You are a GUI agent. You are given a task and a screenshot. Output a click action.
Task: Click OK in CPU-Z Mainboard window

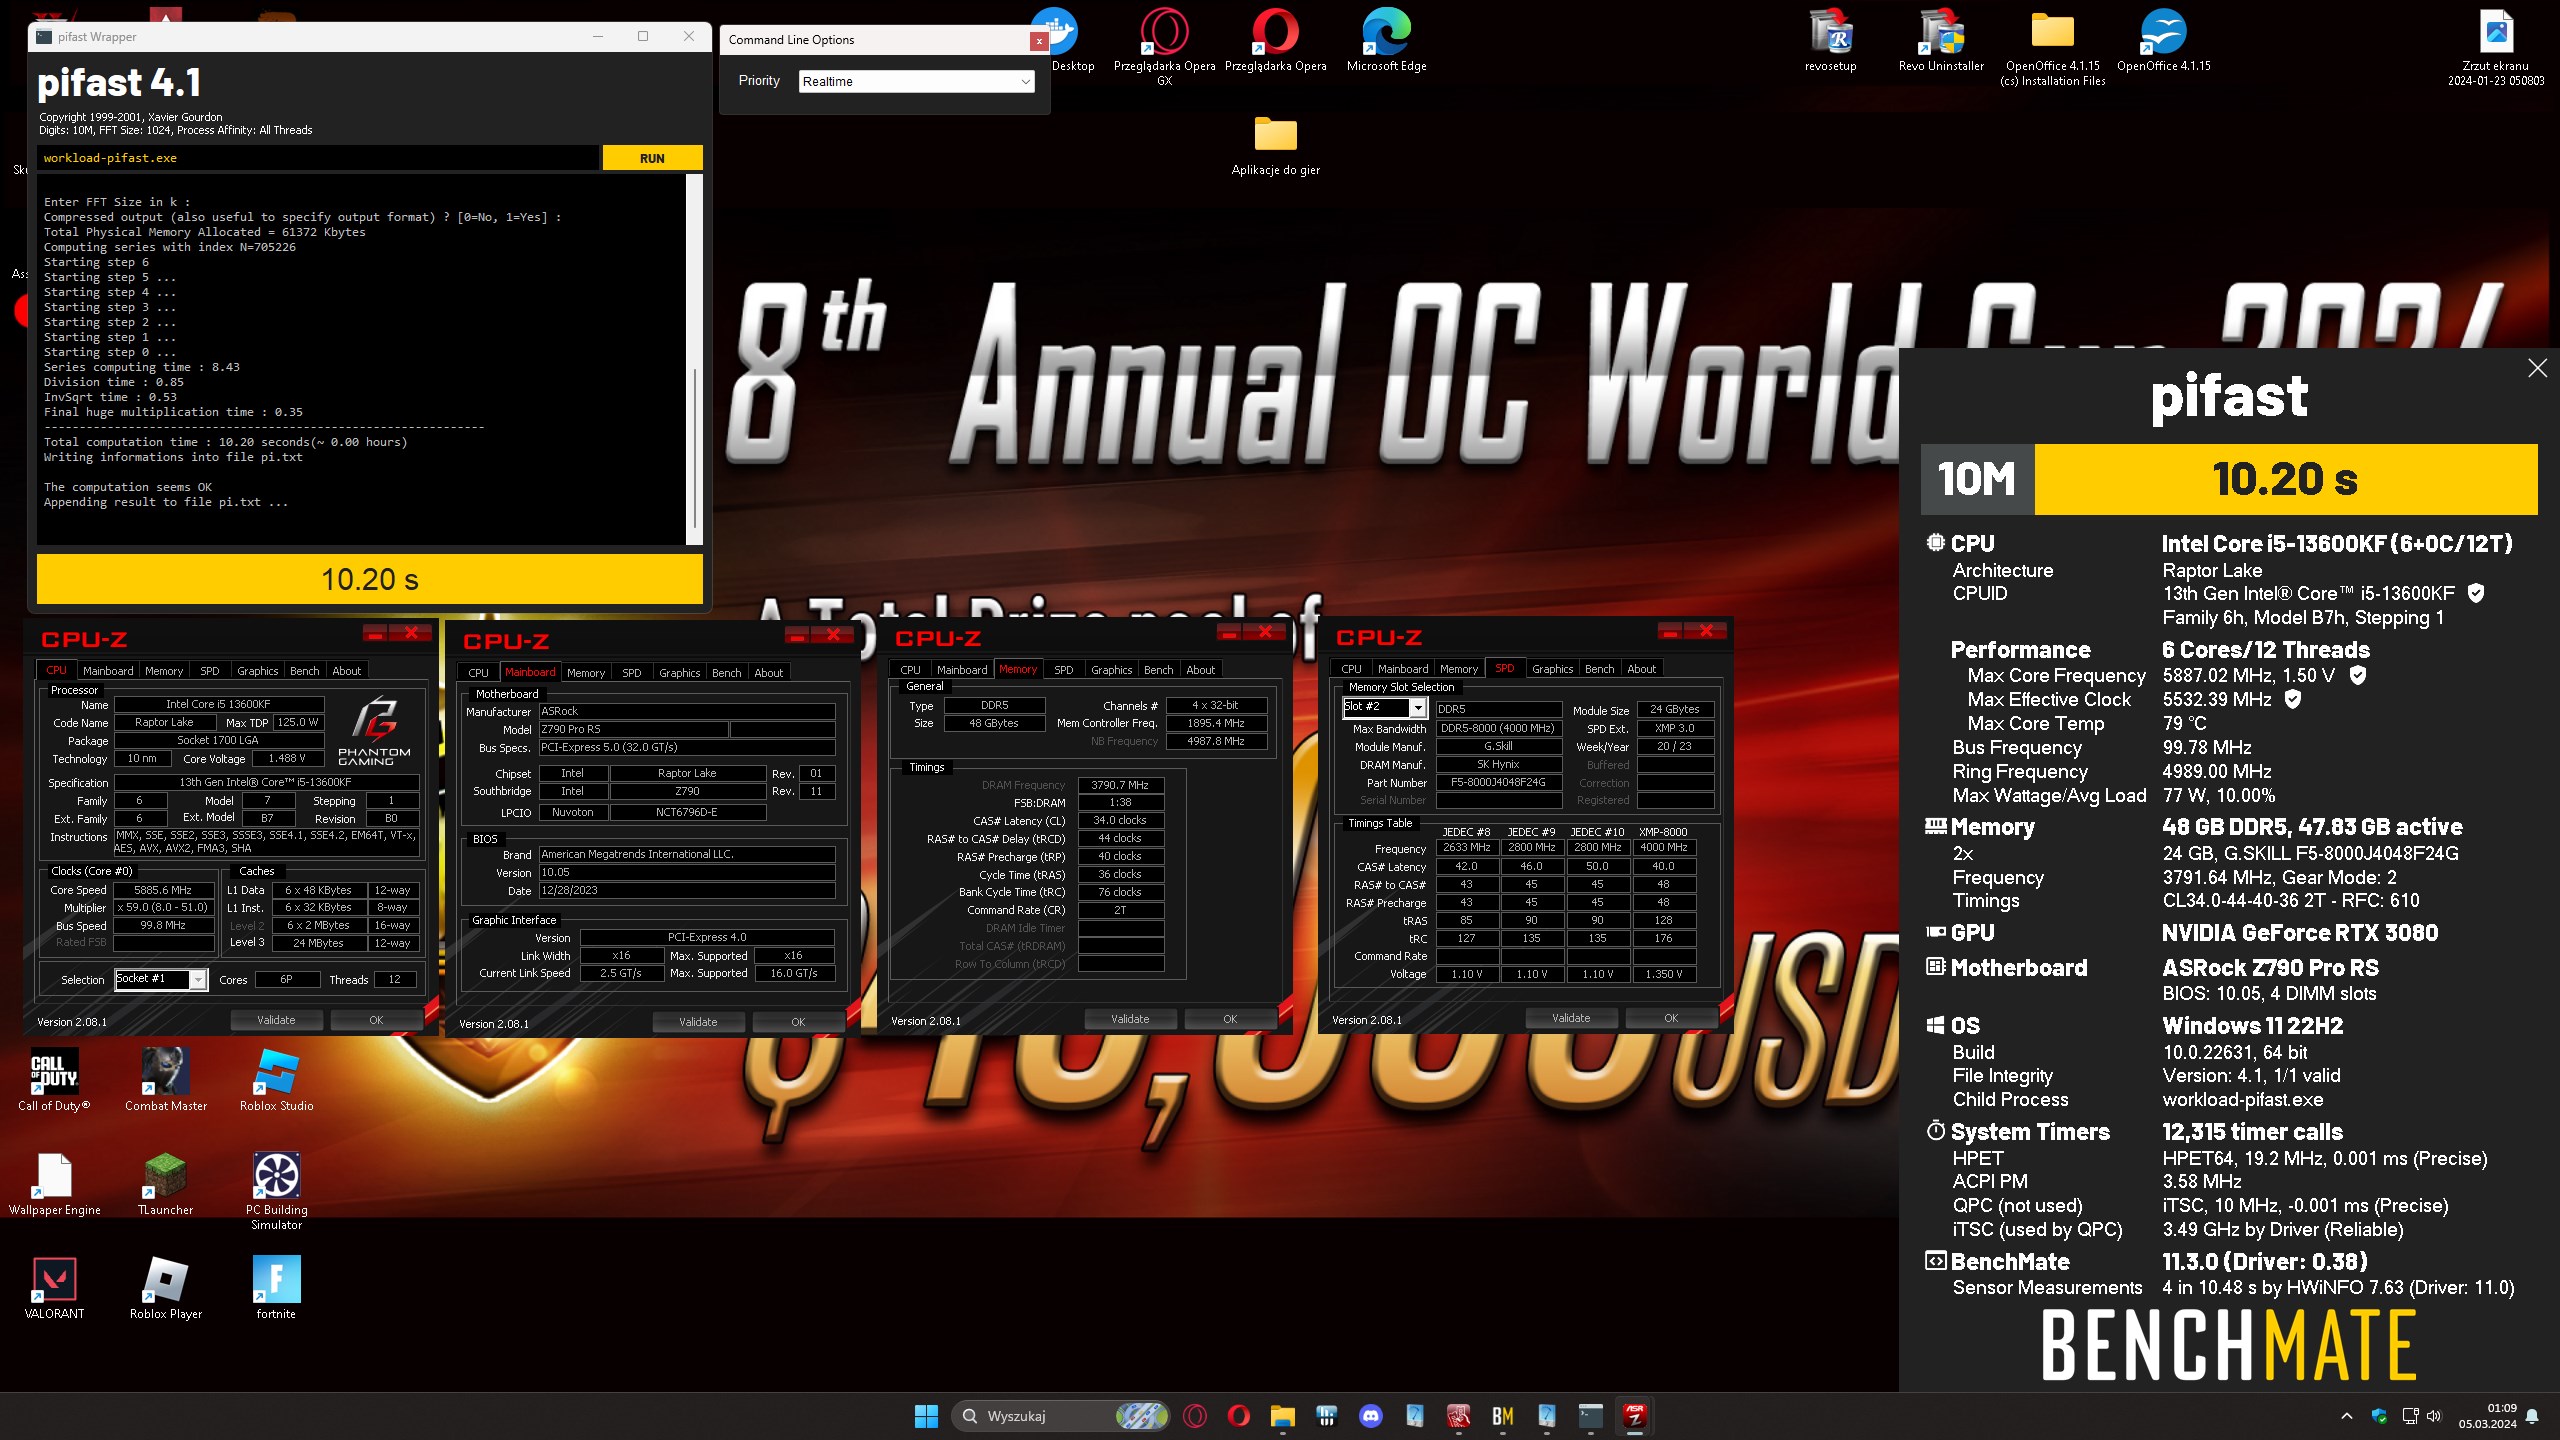[x=798, y=1022]
